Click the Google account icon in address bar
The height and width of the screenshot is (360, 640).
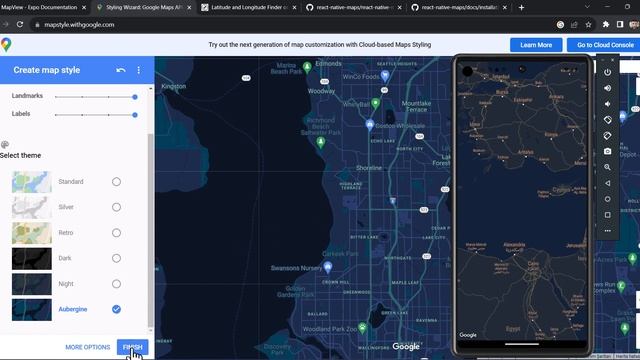(560, 24)
